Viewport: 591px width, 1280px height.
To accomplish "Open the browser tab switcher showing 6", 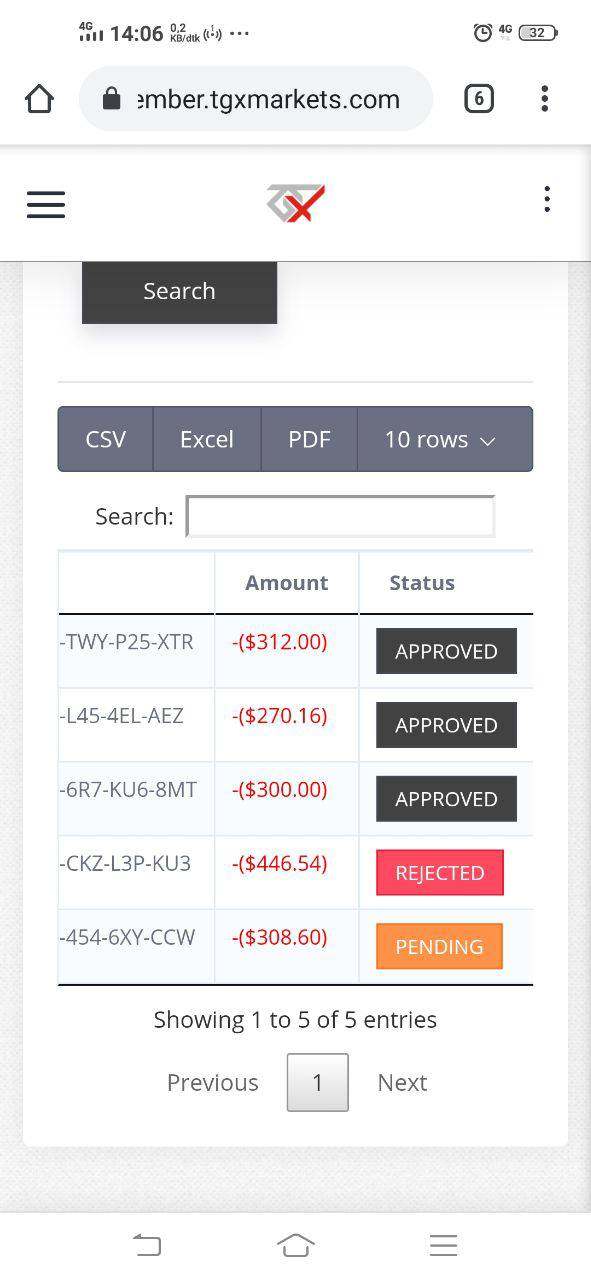I will click(479, 98).
